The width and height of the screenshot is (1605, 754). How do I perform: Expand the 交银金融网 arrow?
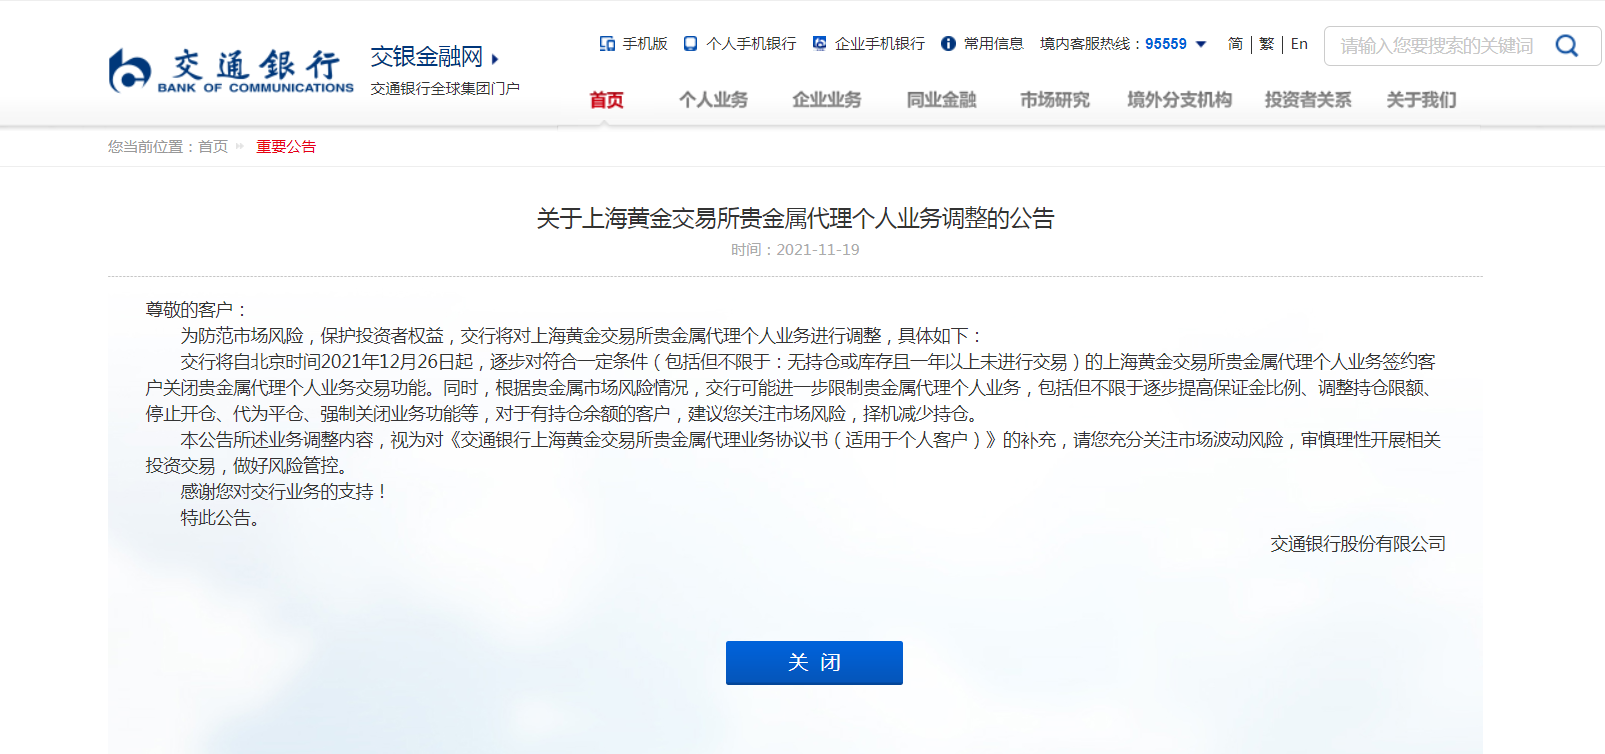coord(495,59)
